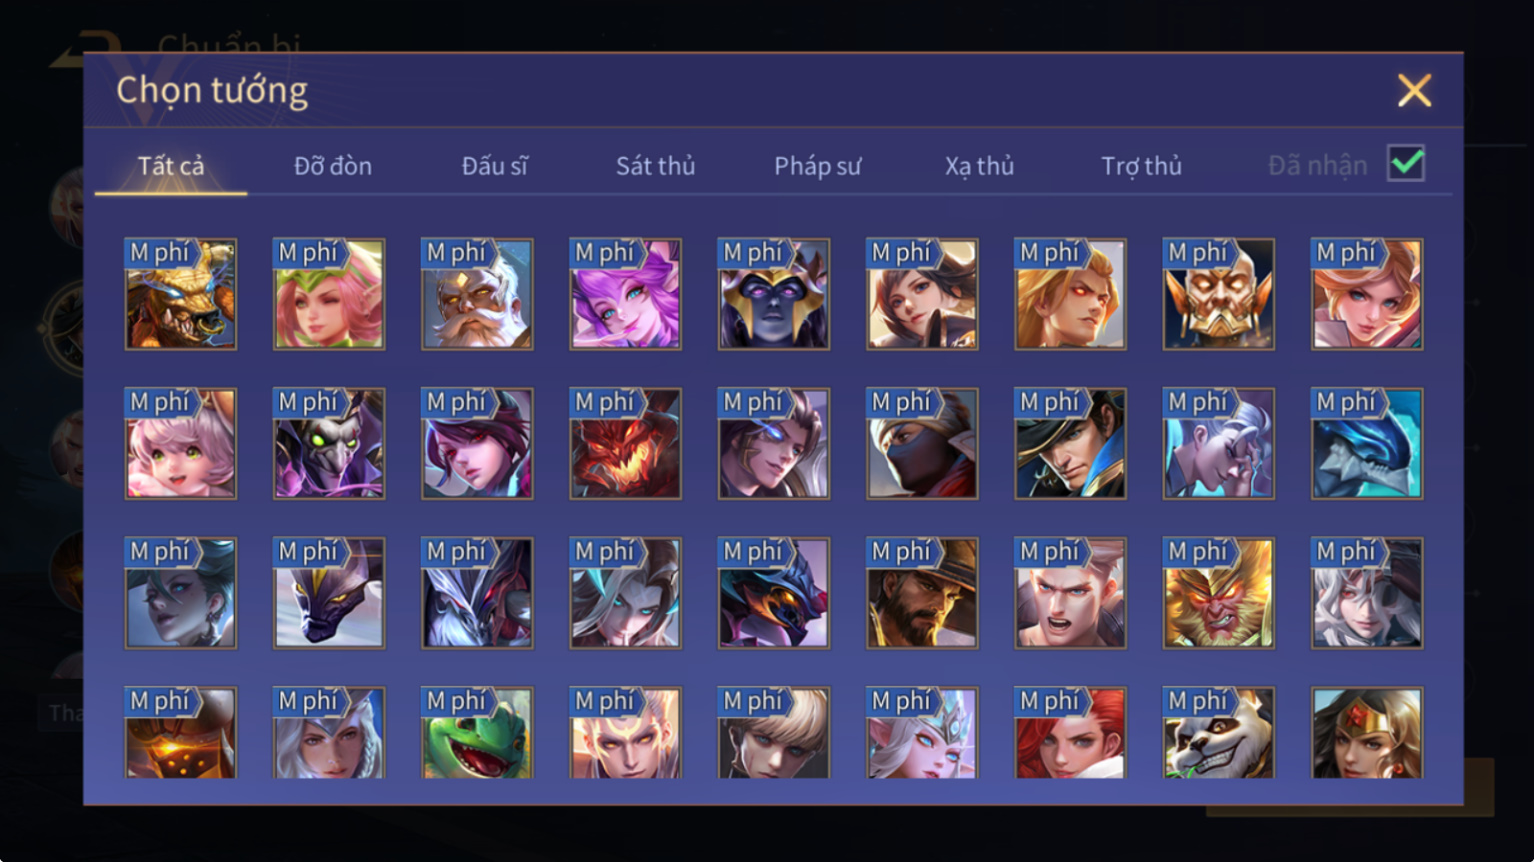
Task: Select the Tất cả tab
Action: tap(171, 166)
